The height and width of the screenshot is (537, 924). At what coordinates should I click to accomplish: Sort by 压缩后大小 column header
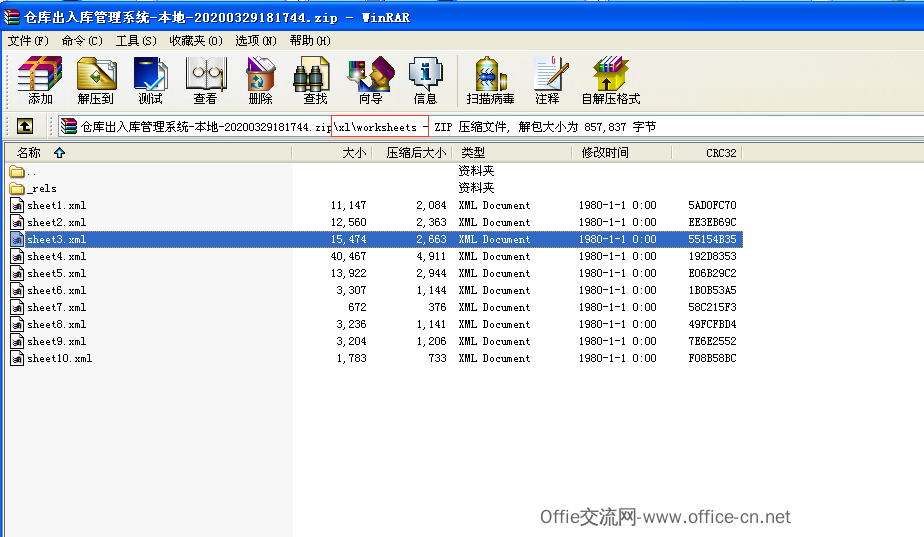pos(412,153)
